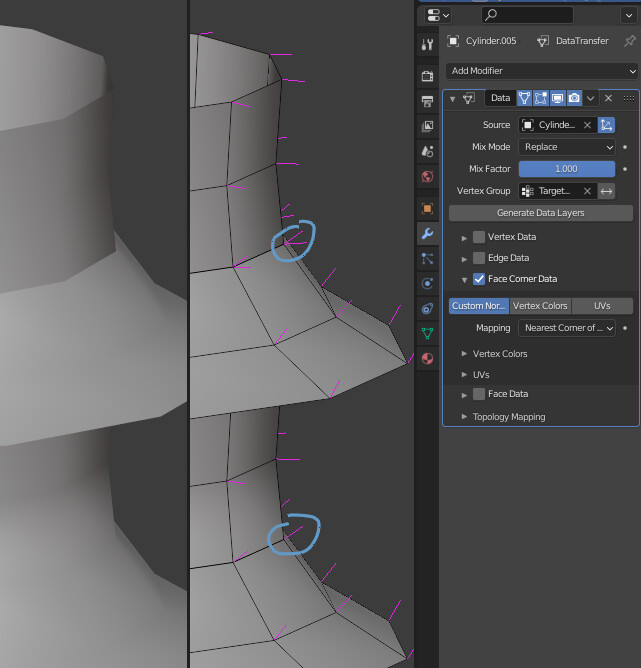
Task: Grab the modifier panel drag handle dots
Action: click(x=629, y=98)
